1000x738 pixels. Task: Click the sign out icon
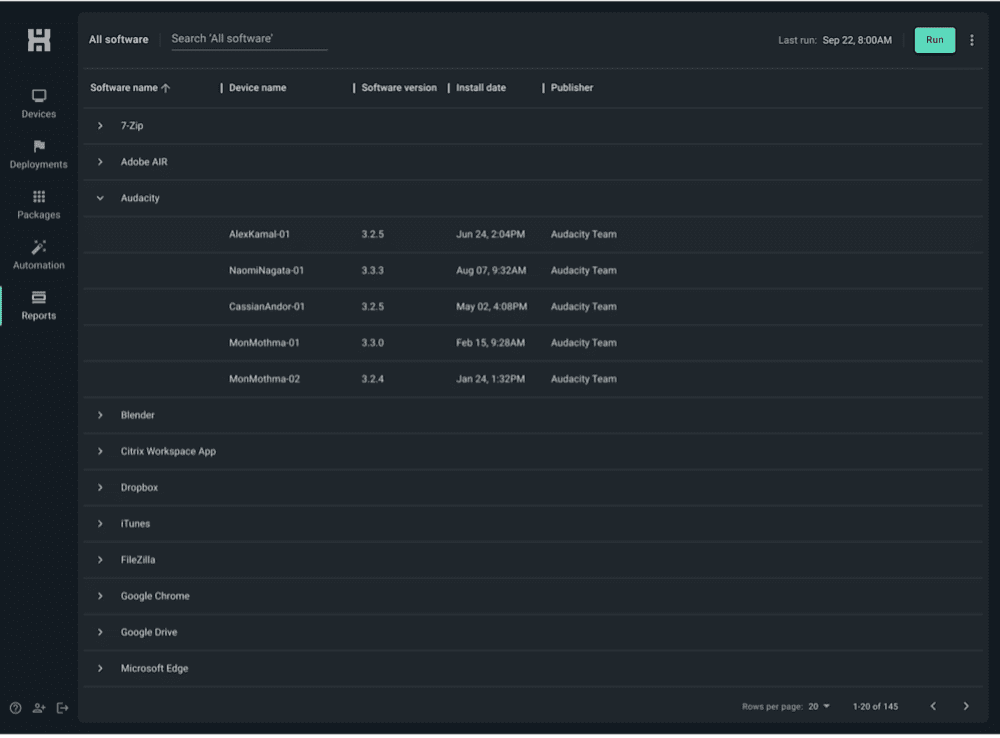coord(62,708)
